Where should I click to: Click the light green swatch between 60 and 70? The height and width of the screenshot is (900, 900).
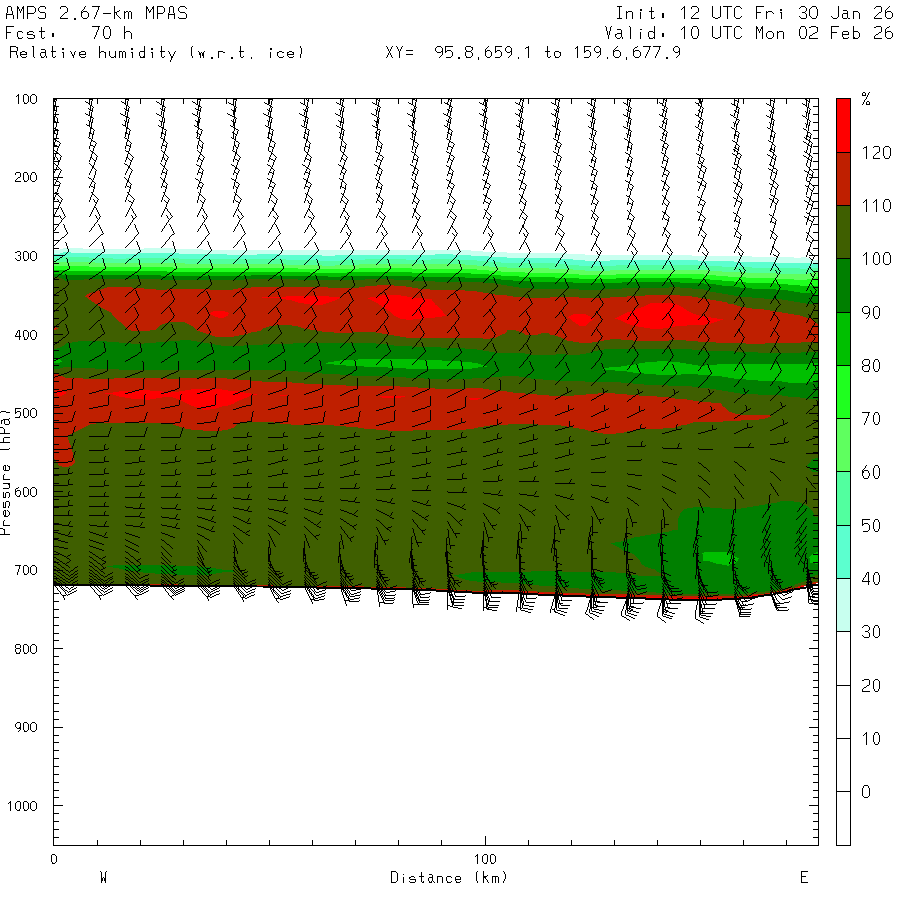[x=843, y=445]
